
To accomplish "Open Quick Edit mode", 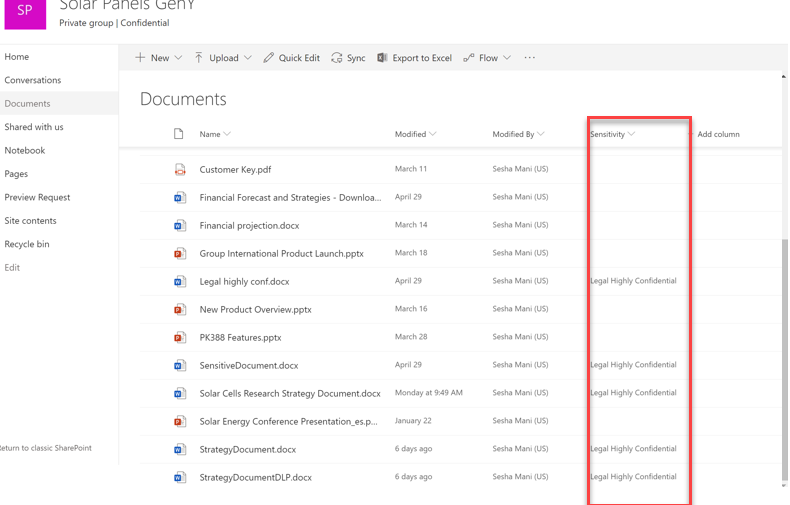I will coord(291,58).
